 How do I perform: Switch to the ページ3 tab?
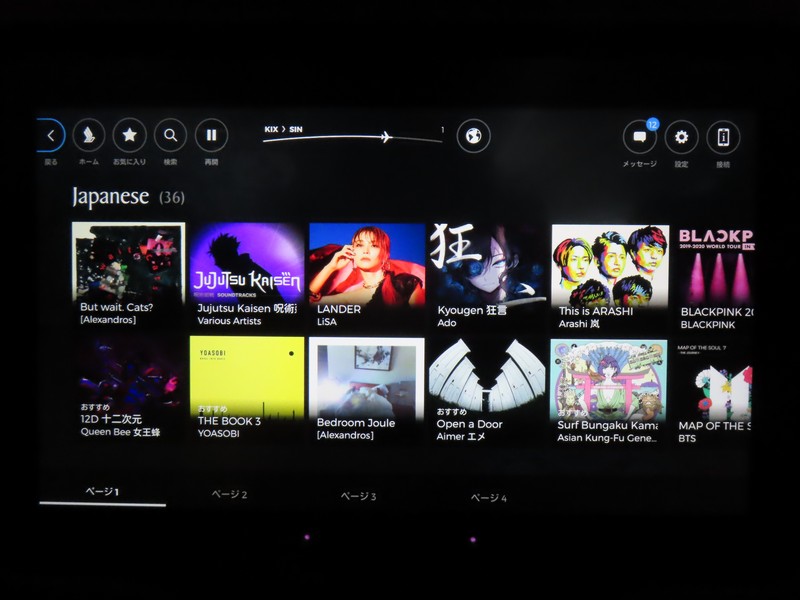pyautogui.click(x=358, y=496)
